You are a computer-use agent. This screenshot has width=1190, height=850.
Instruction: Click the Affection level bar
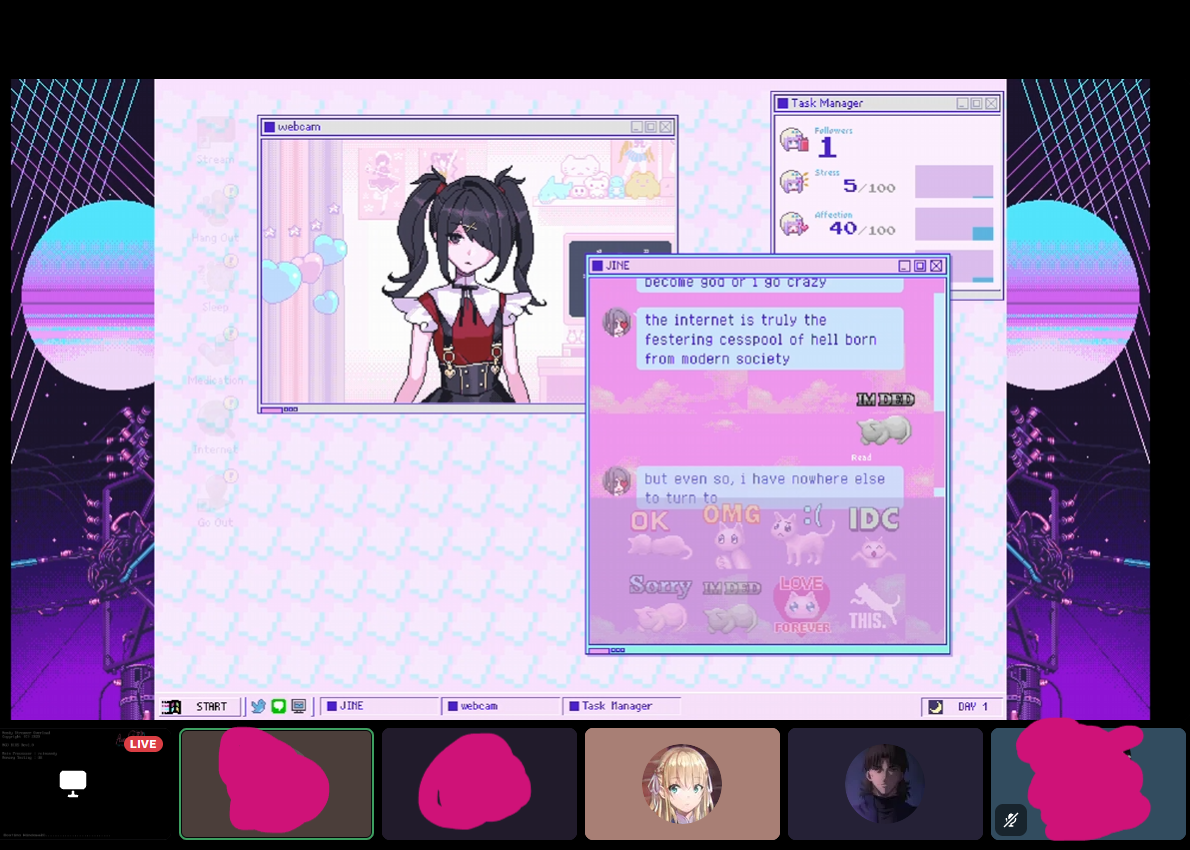pyautogui.click(x=954, y=225)
